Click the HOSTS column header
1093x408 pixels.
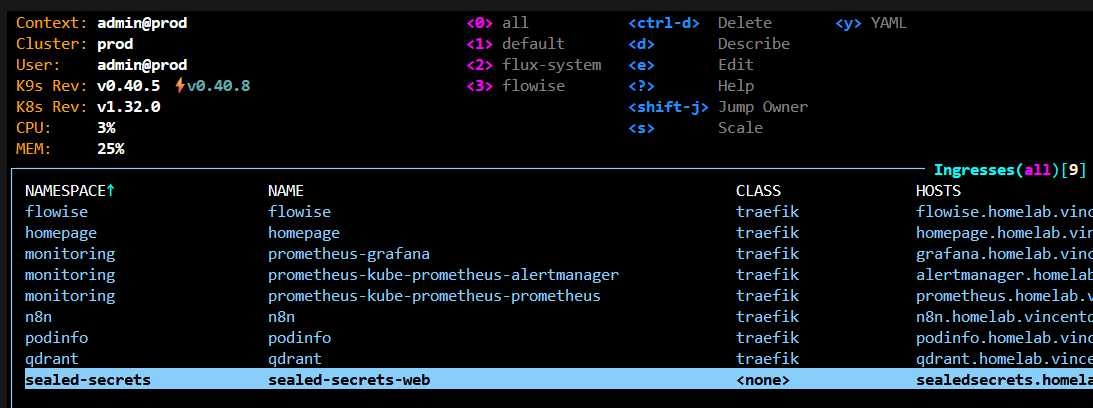coord(938,190)
